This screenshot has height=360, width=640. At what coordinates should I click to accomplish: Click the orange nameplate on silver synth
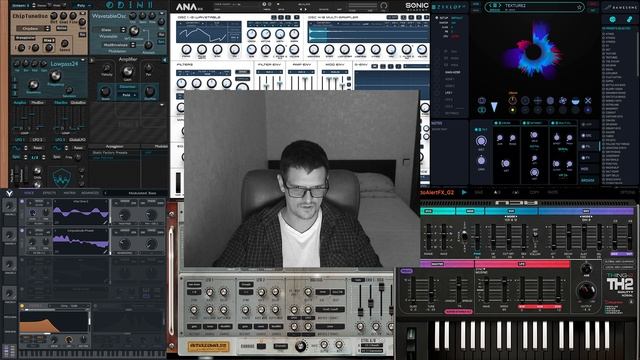pos(208,347)
